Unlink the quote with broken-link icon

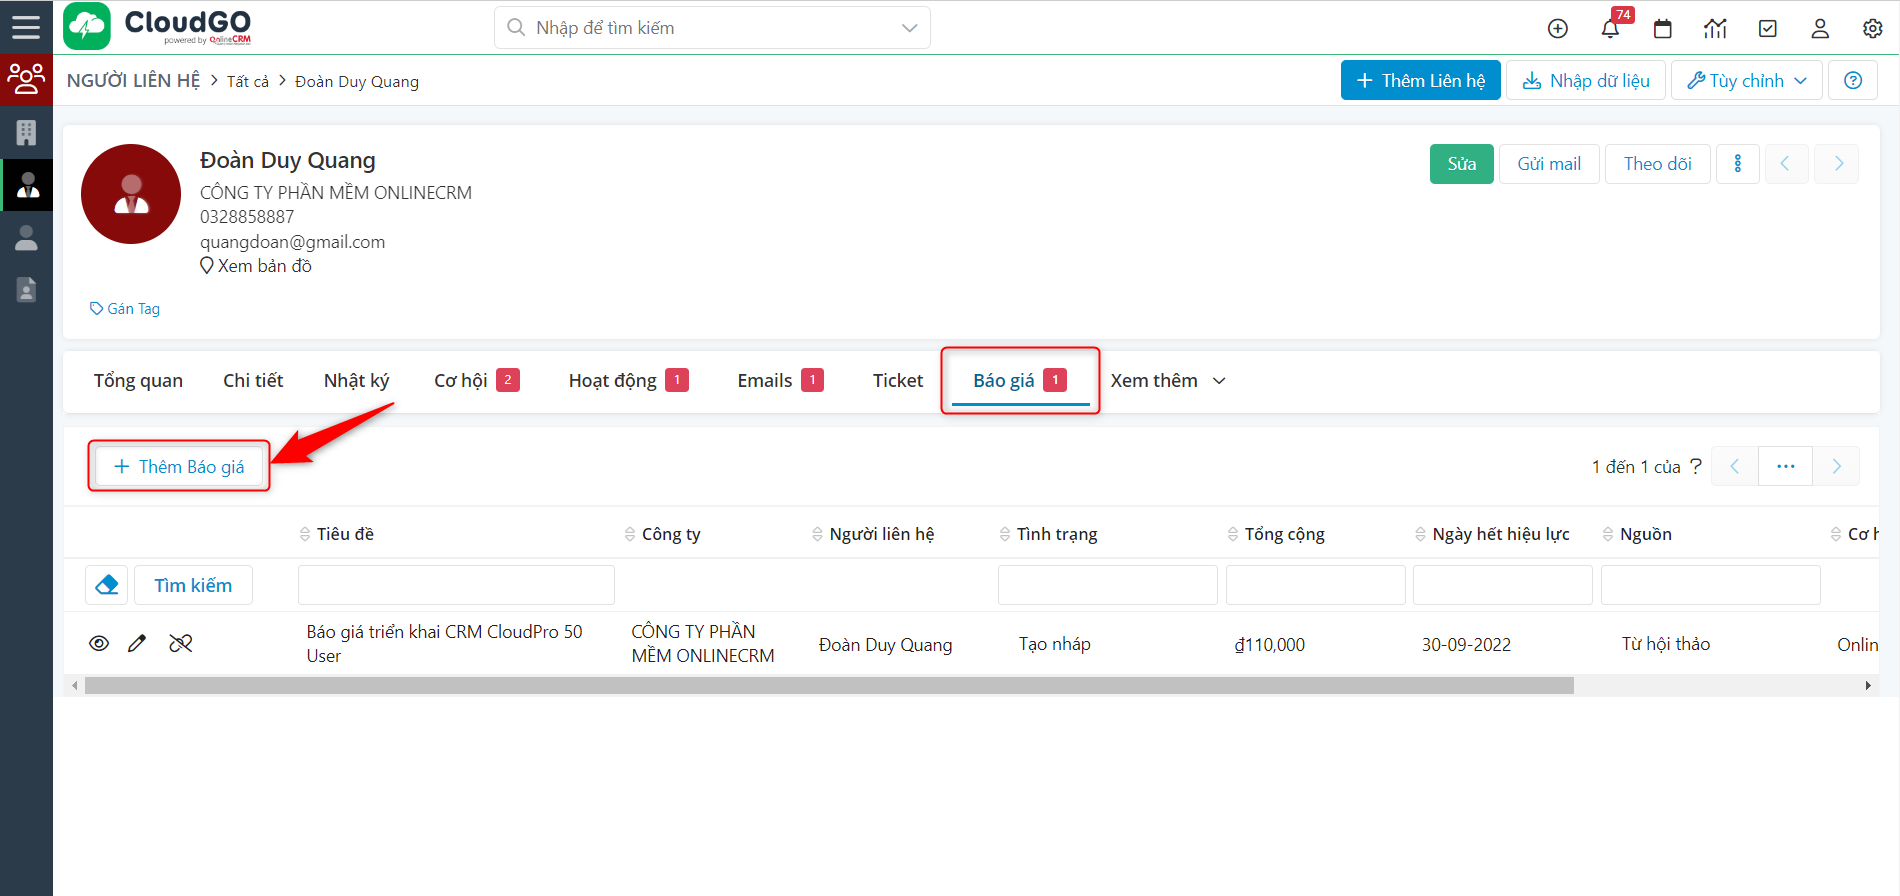[x=181, y=644]
